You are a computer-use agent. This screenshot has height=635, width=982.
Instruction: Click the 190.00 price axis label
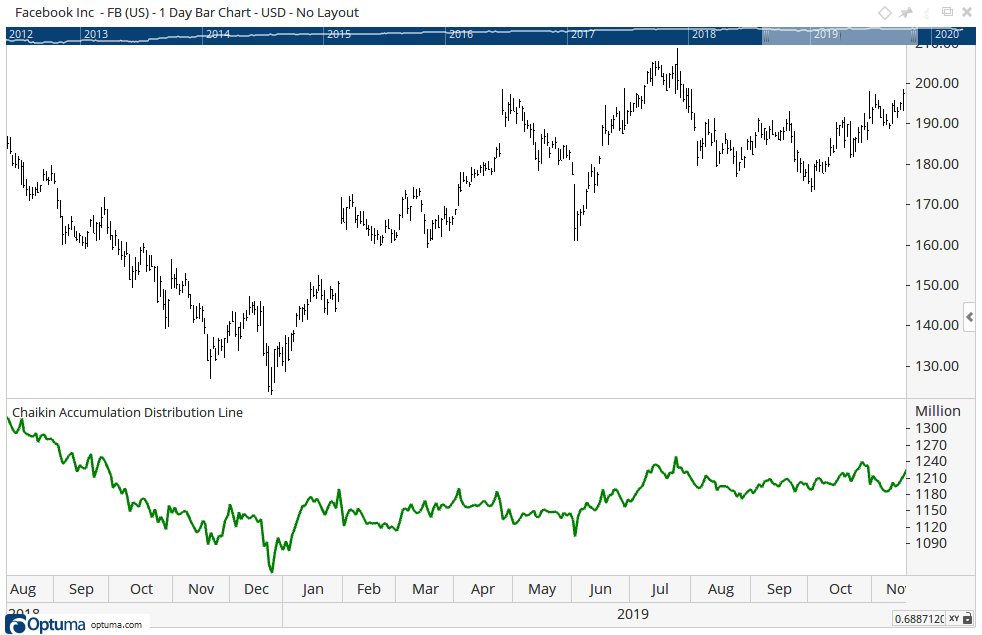[937, 123]
